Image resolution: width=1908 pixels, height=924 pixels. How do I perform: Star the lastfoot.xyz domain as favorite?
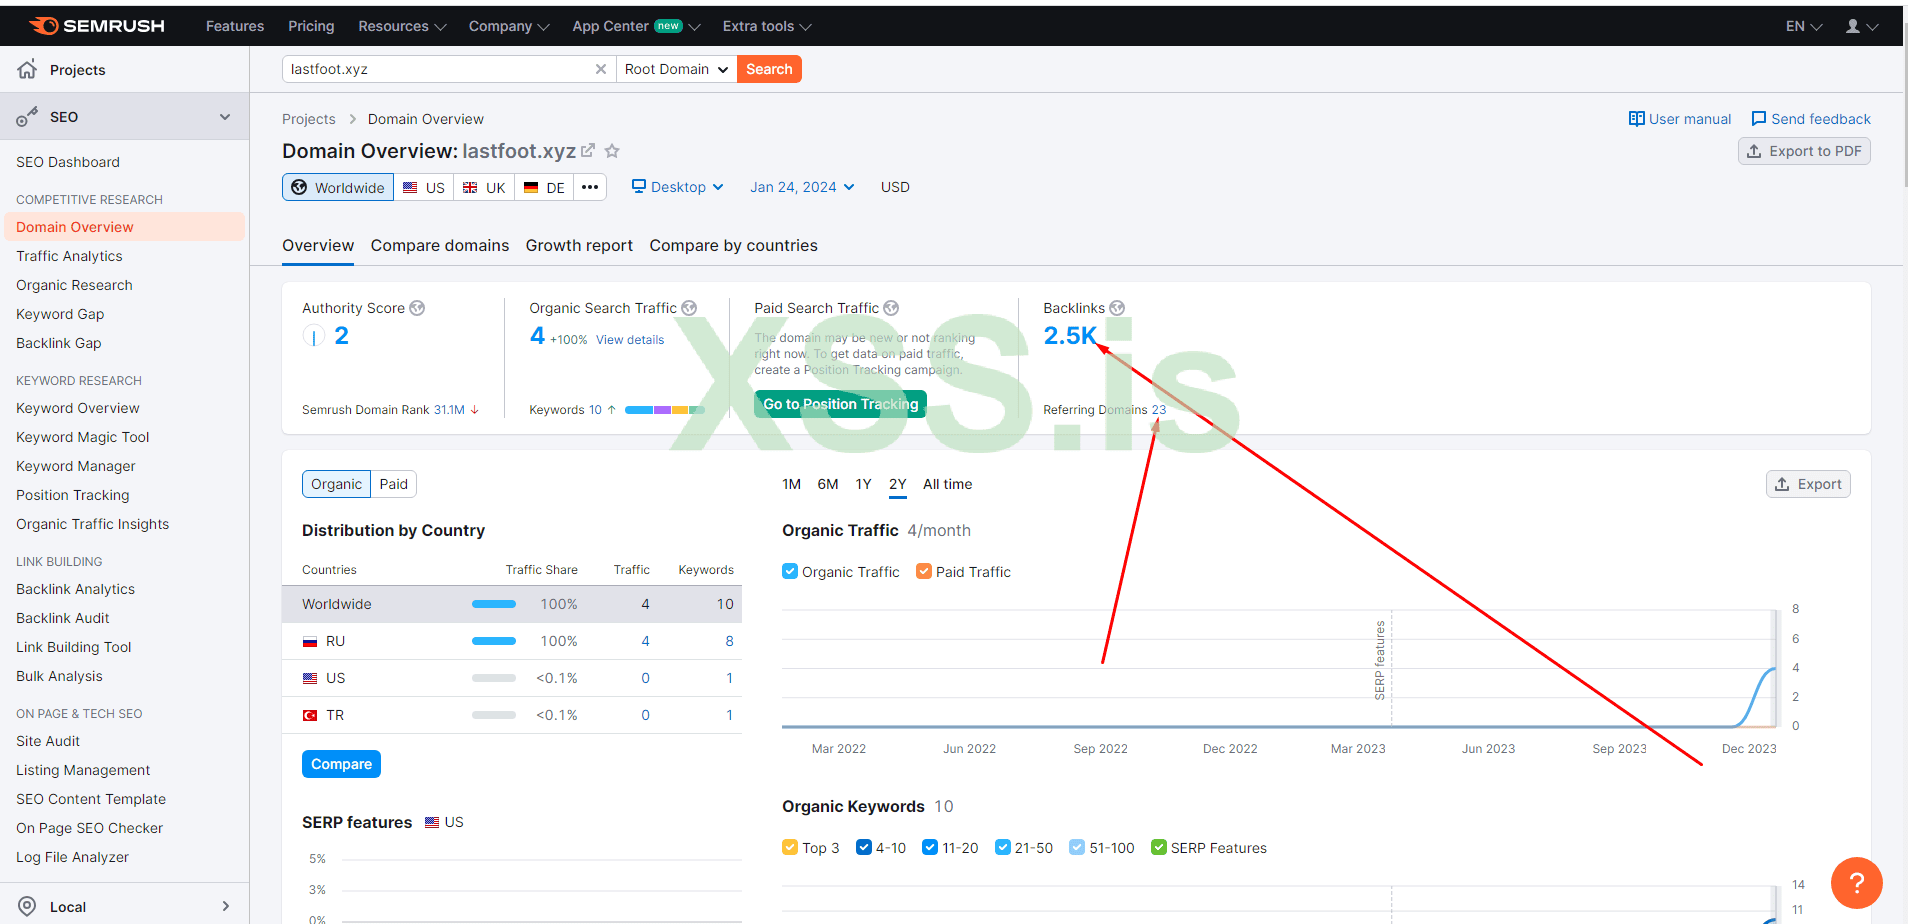point(612,151)
